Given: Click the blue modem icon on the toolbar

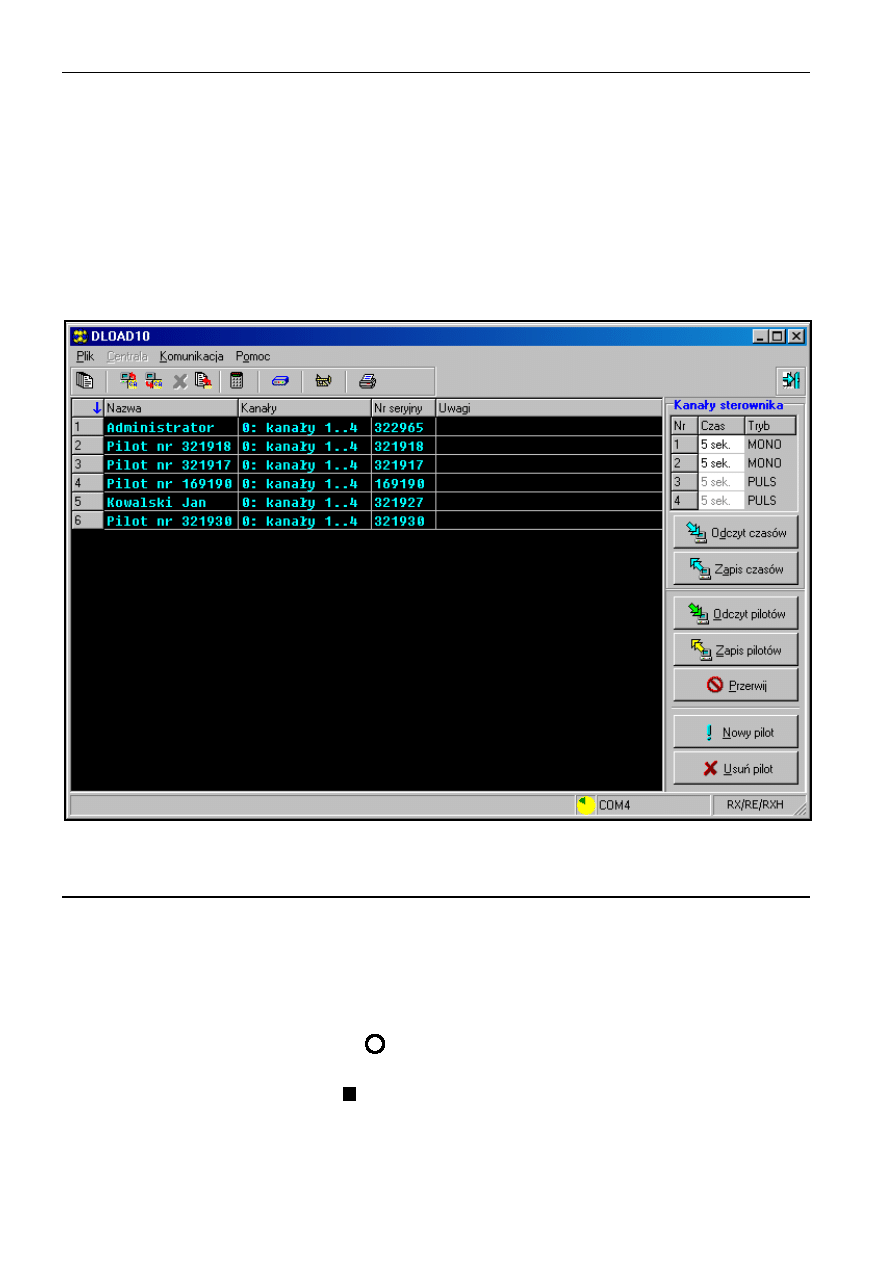Looking at the screenshot, I should click(x=281, y=380).
